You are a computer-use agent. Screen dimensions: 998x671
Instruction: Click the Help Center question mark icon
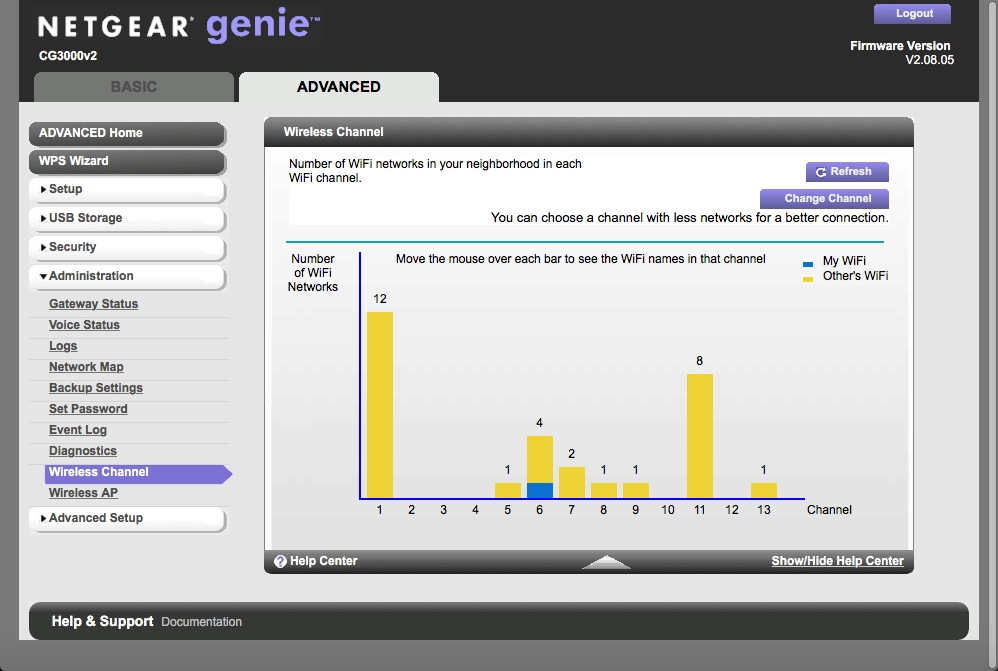pos(280,561)
